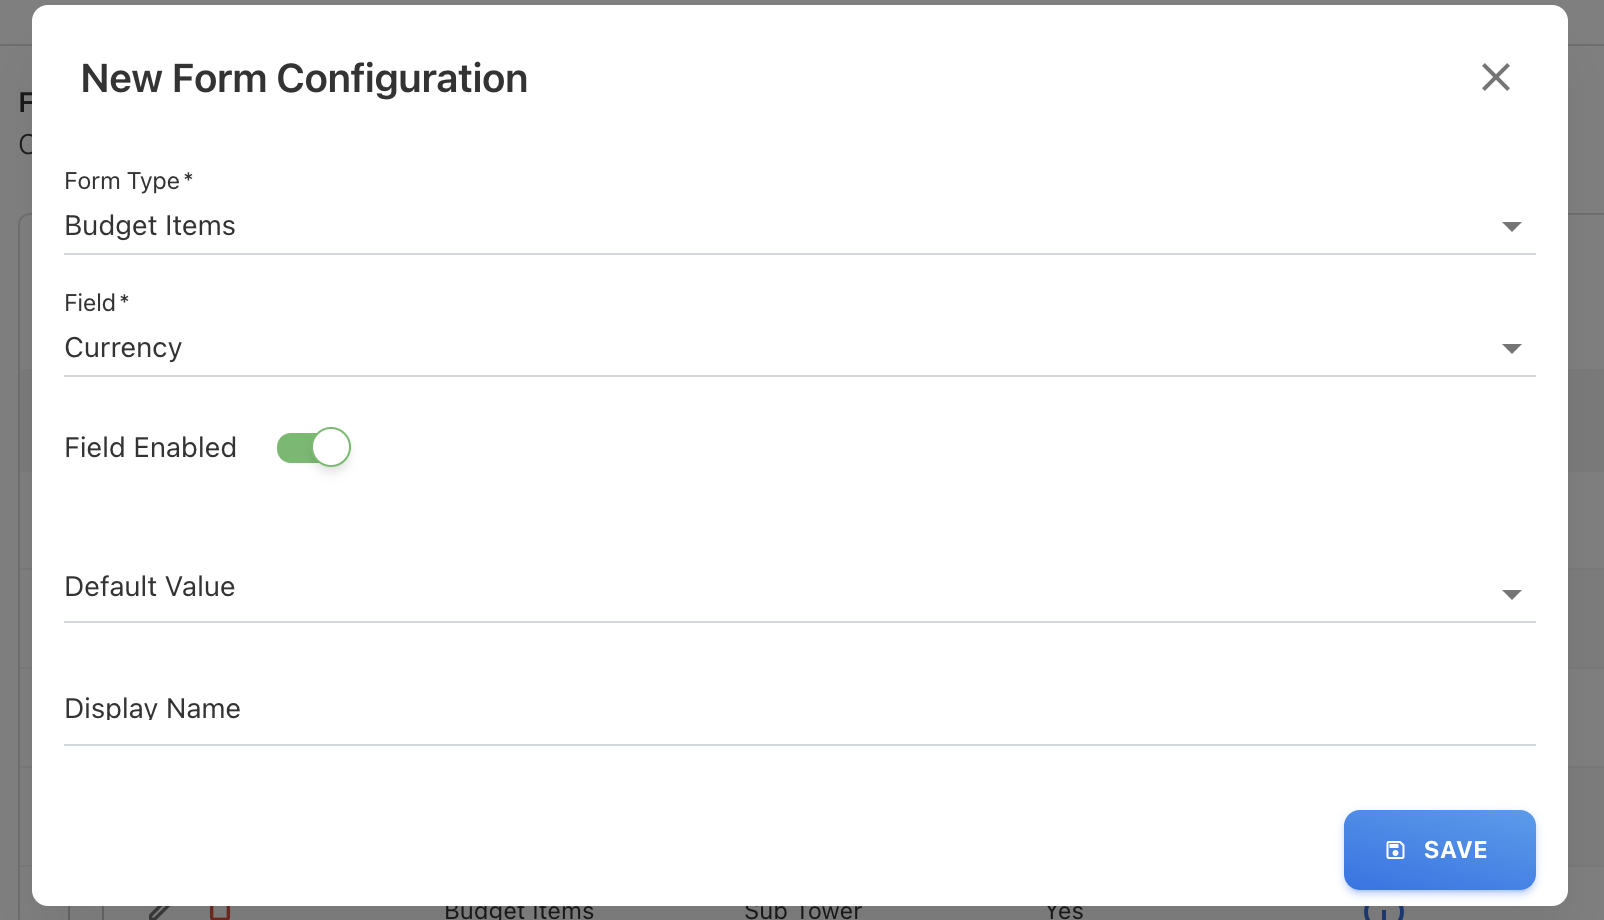Click the Form Type dropdown arrow
1604x920 pixels.
[1511, 227]
